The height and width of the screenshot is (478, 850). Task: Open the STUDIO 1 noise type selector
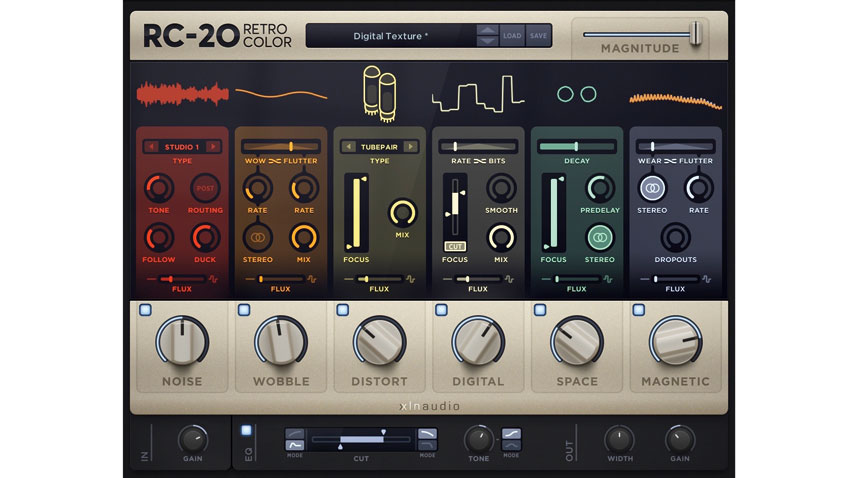(182, 147)
